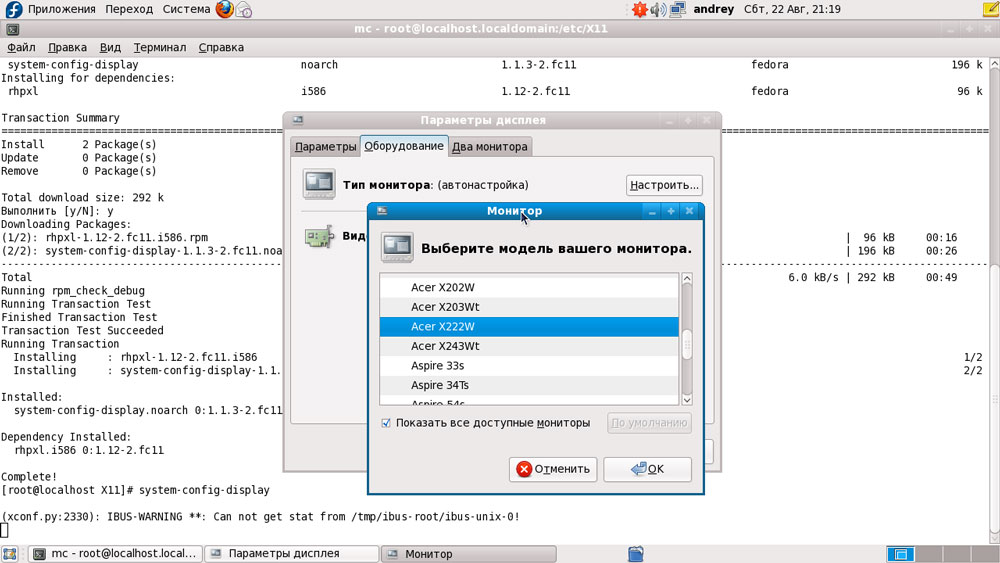Open the Терминал menu in terminal
Screen dimensions: 1000x563
[x=159, y=47]
